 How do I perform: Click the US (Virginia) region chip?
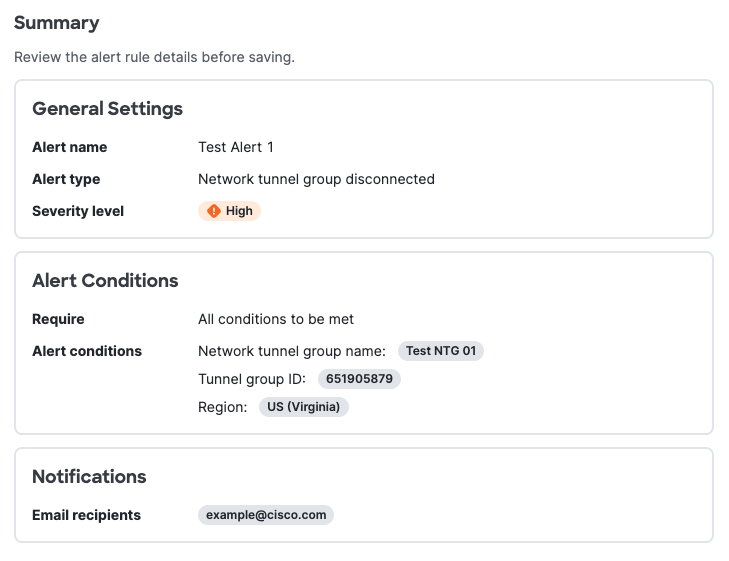(x=304, y=407)
